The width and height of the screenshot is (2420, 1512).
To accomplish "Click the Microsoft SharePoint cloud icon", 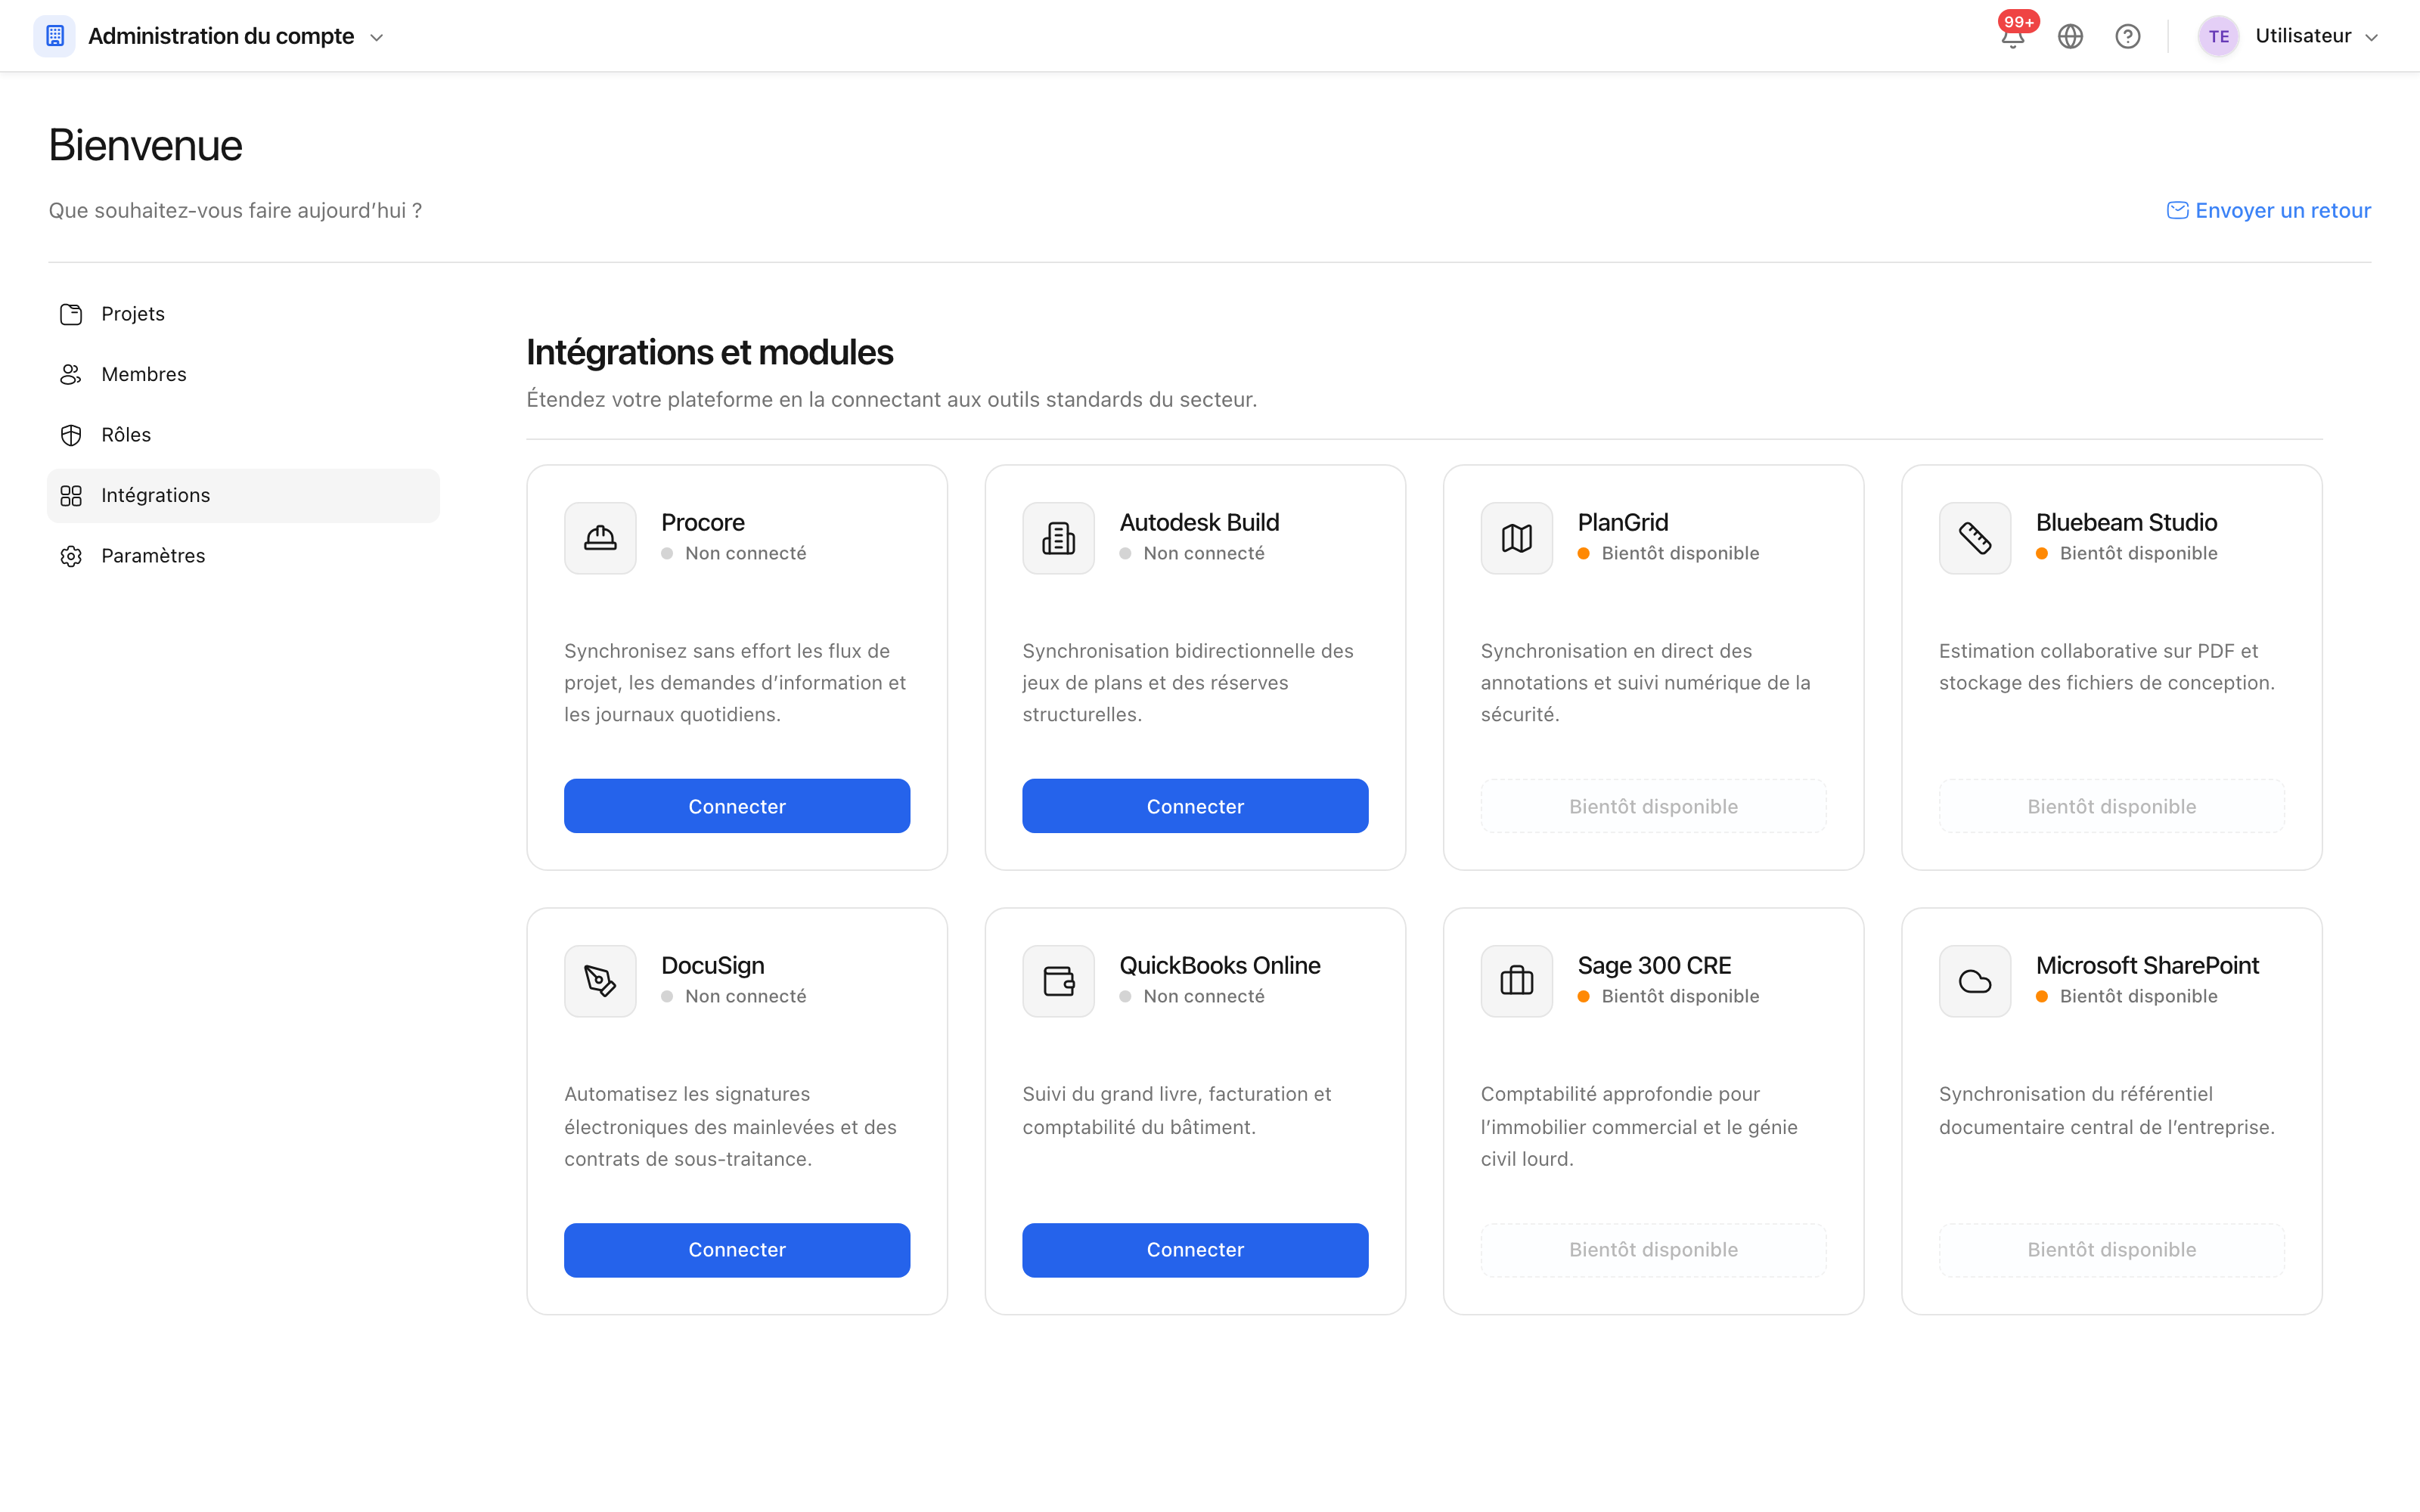I will (x=1975, y=981).
